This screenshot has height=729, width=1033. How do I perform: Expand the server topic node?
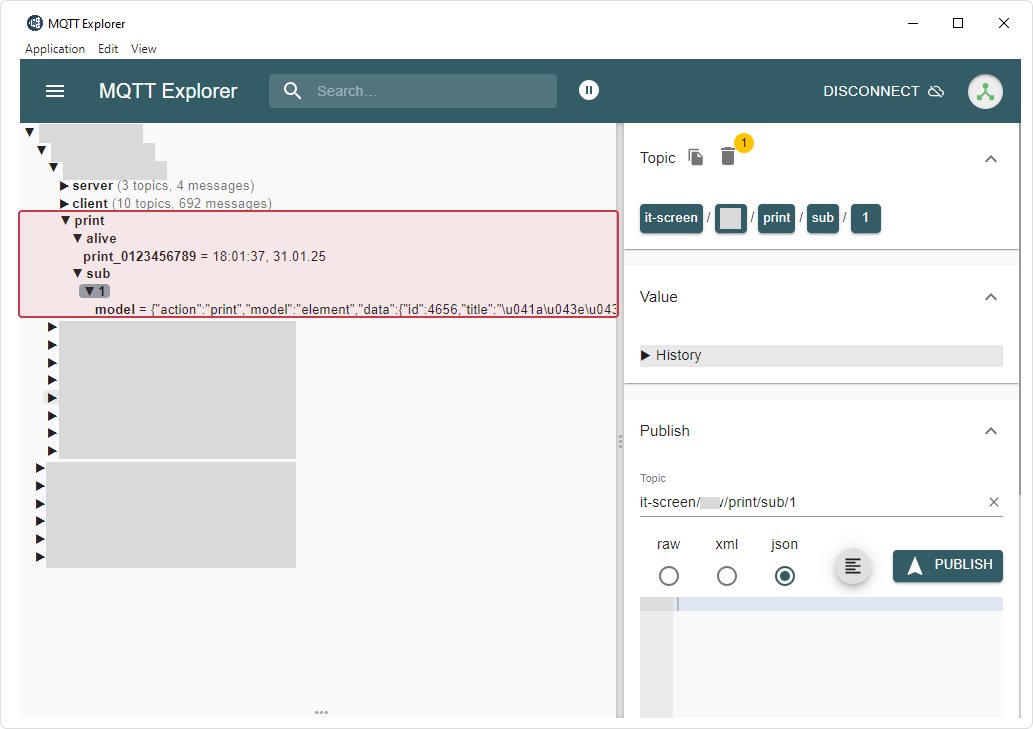click(65, 186)
